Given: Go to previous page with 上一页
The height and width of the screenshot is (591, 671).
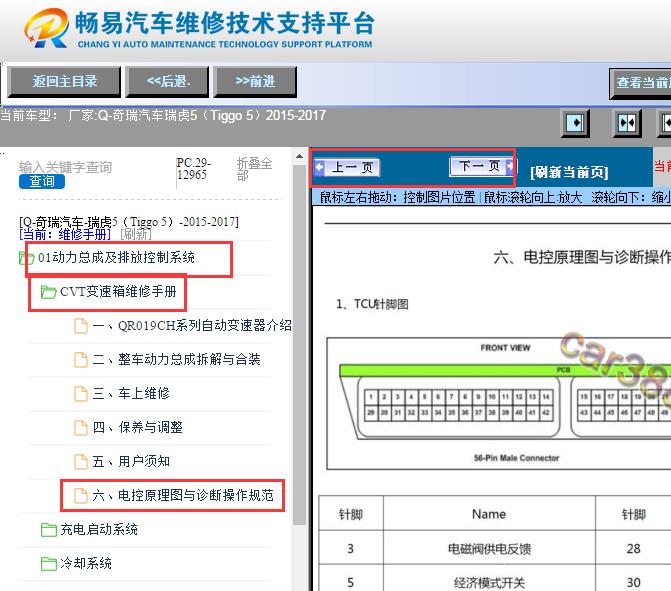Looking at the screenshot, I should click(x=347, y=167).
